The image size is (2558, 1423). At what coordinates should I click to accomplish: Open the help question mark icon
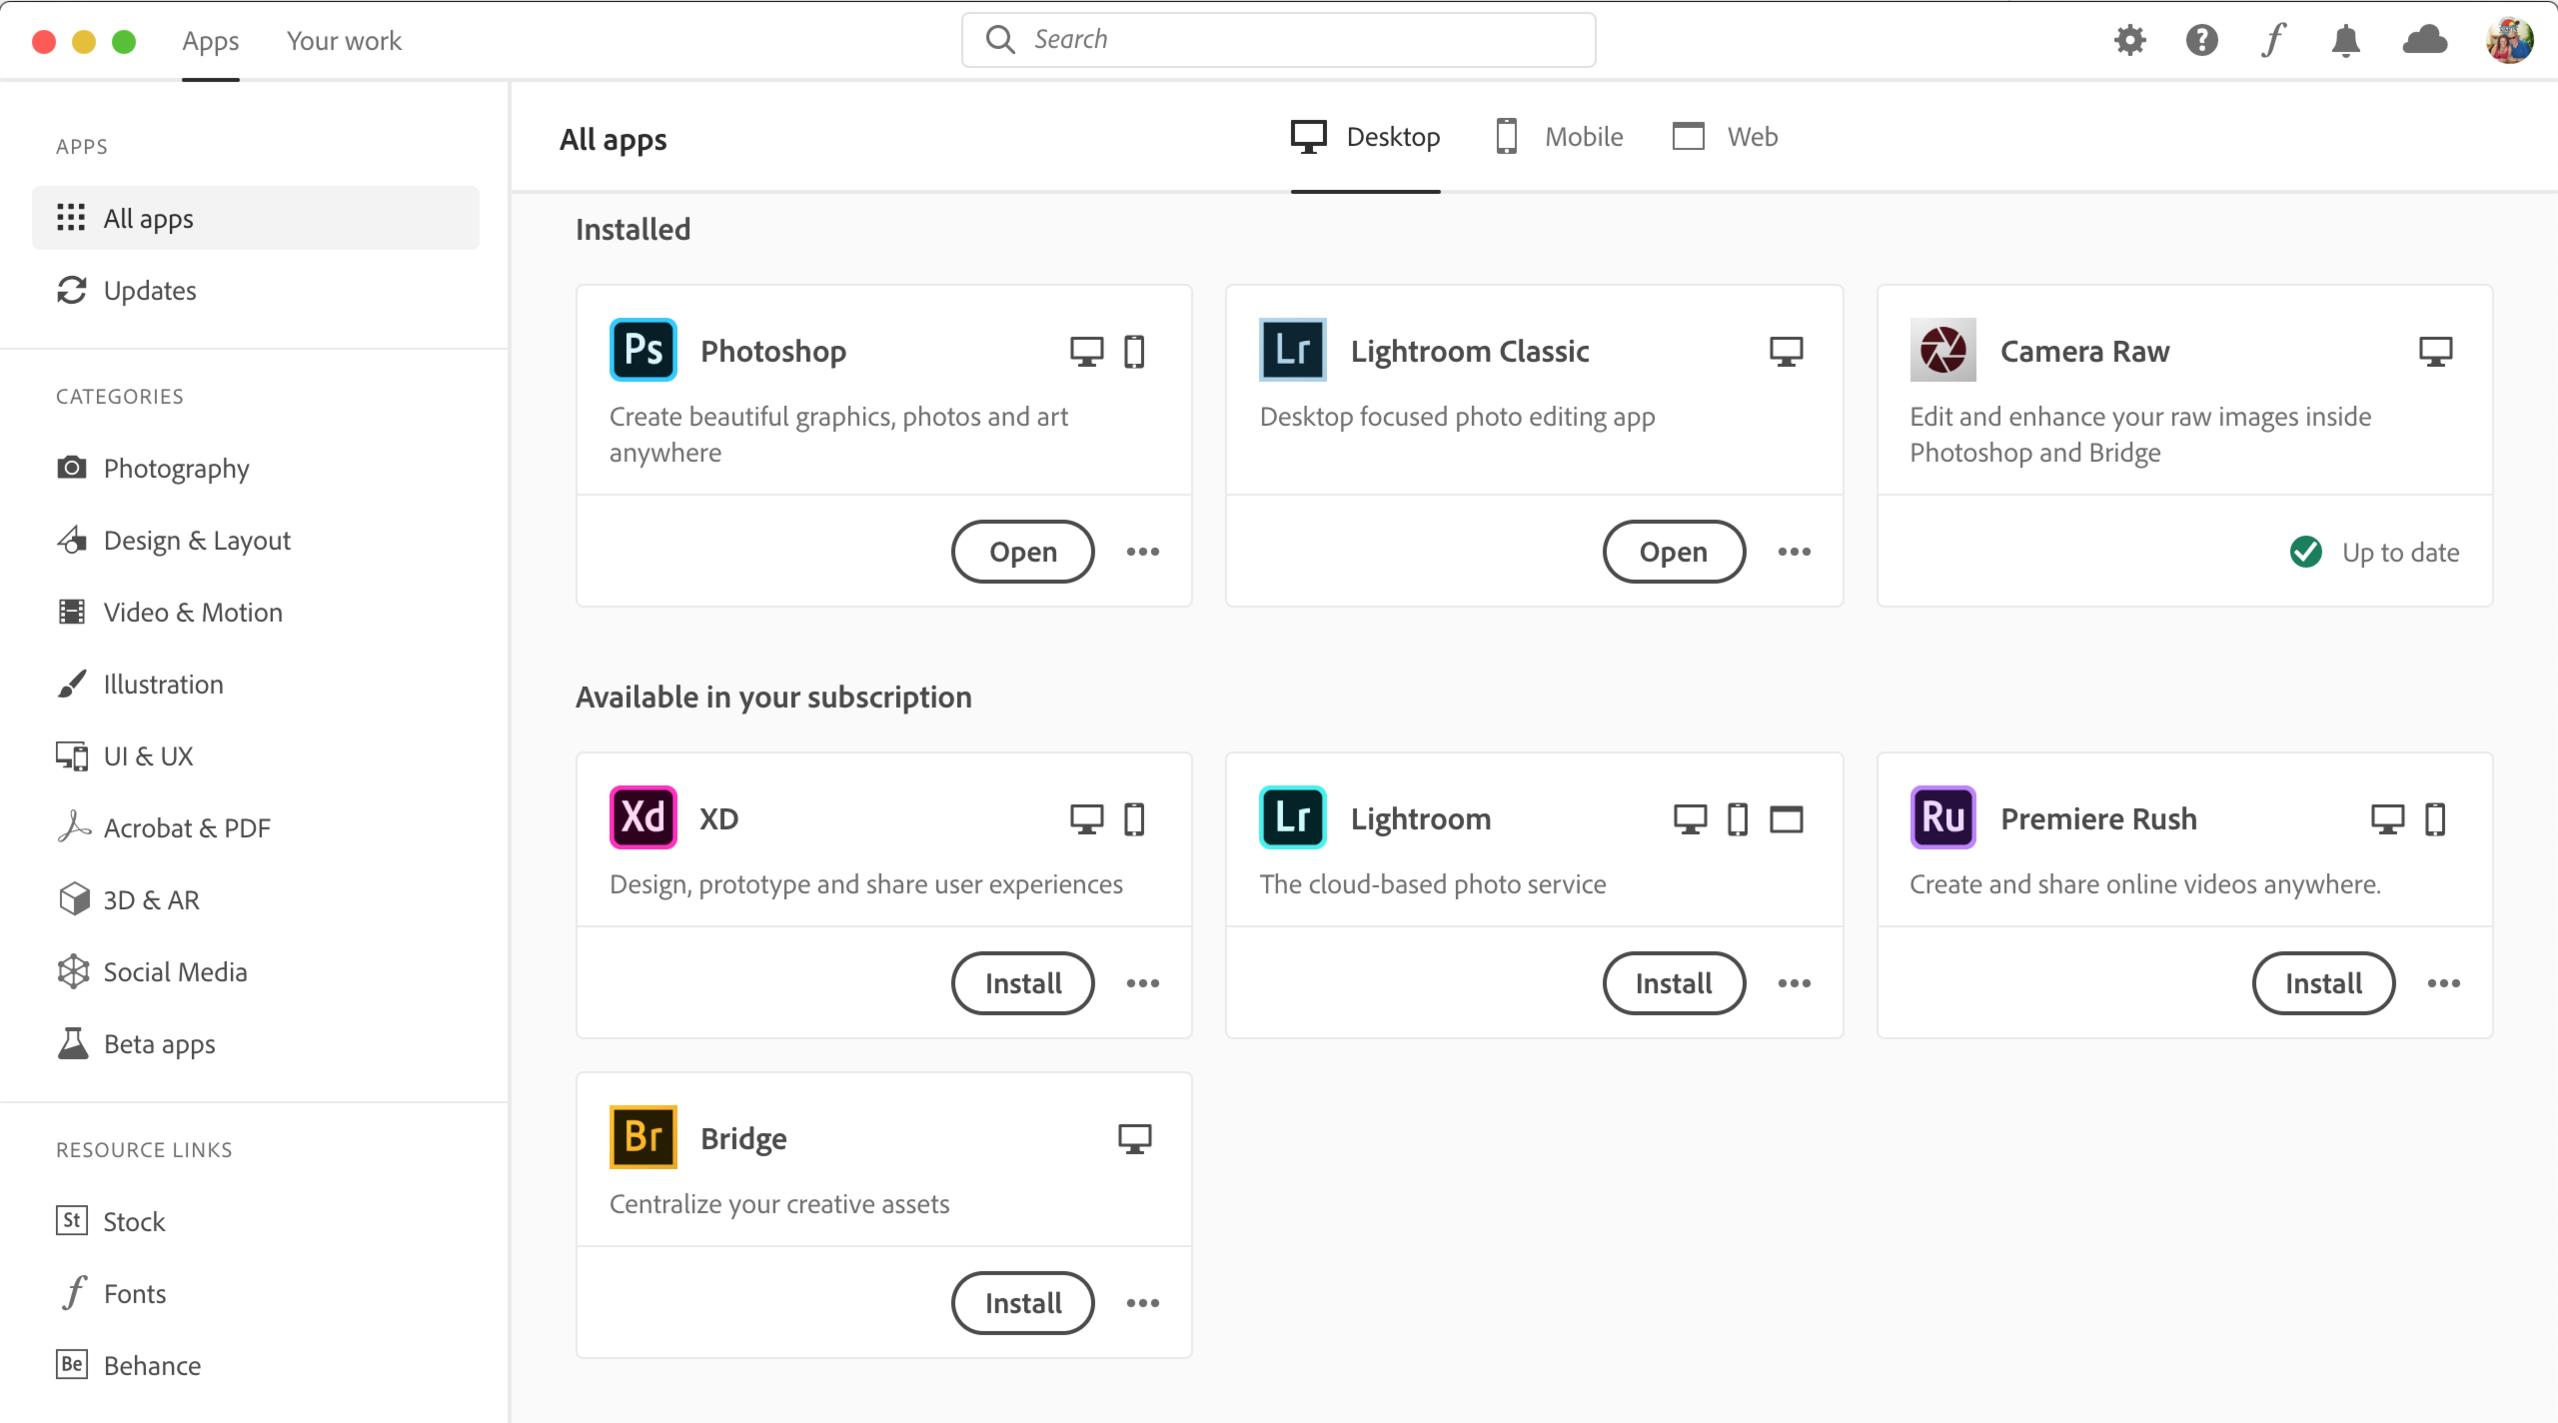pyautogui.click(x=2201, y=40)
